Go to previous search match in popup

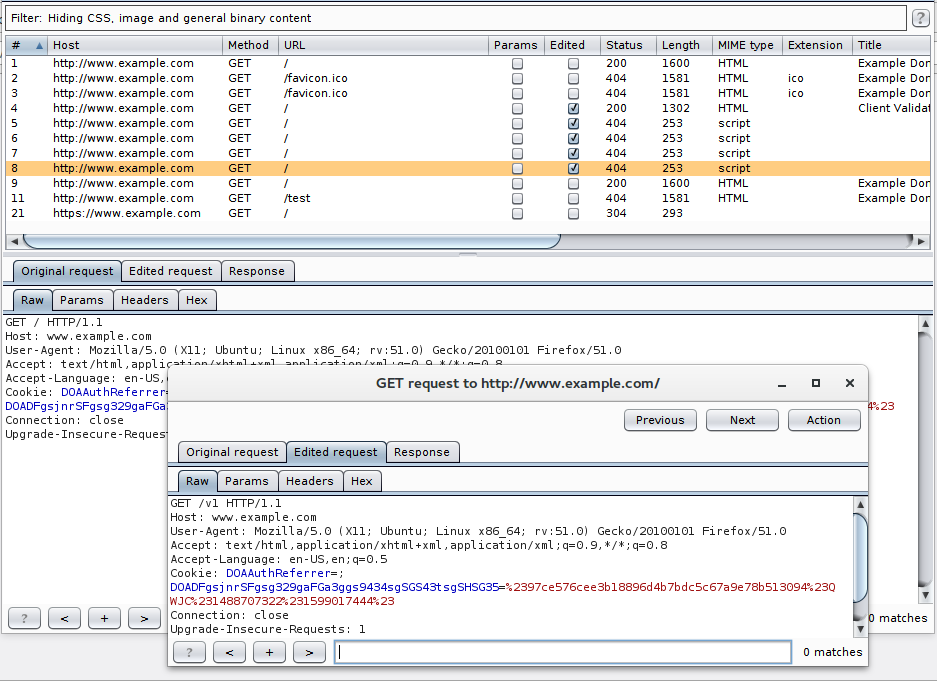[x=229, y=652]
